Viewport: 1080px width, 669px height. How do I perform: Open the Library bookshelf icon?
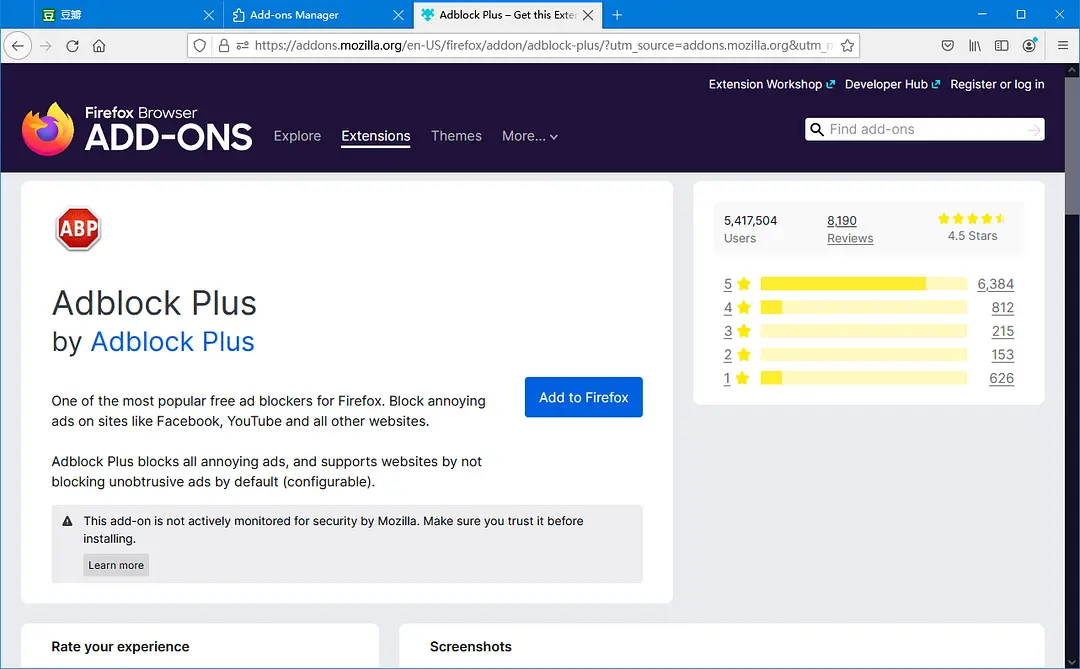[975, 46]
